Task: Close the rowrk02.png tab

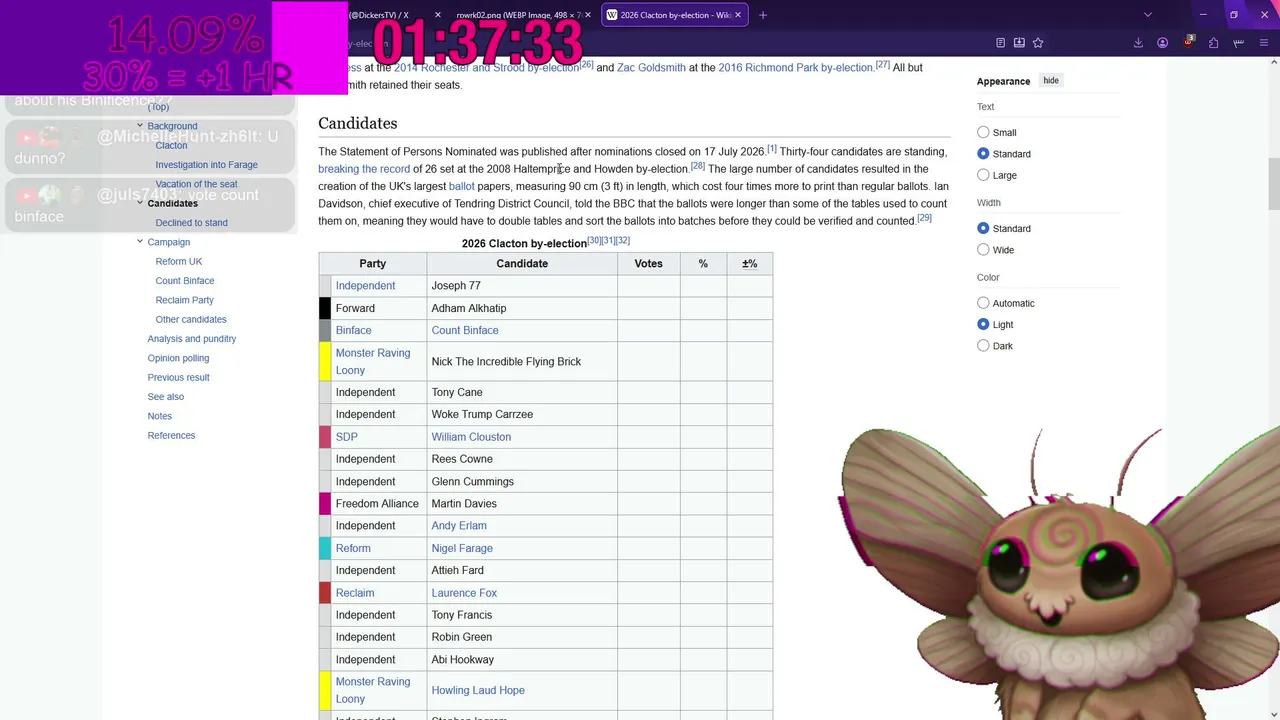Action: pyautogui.click(x=588, y=15)
